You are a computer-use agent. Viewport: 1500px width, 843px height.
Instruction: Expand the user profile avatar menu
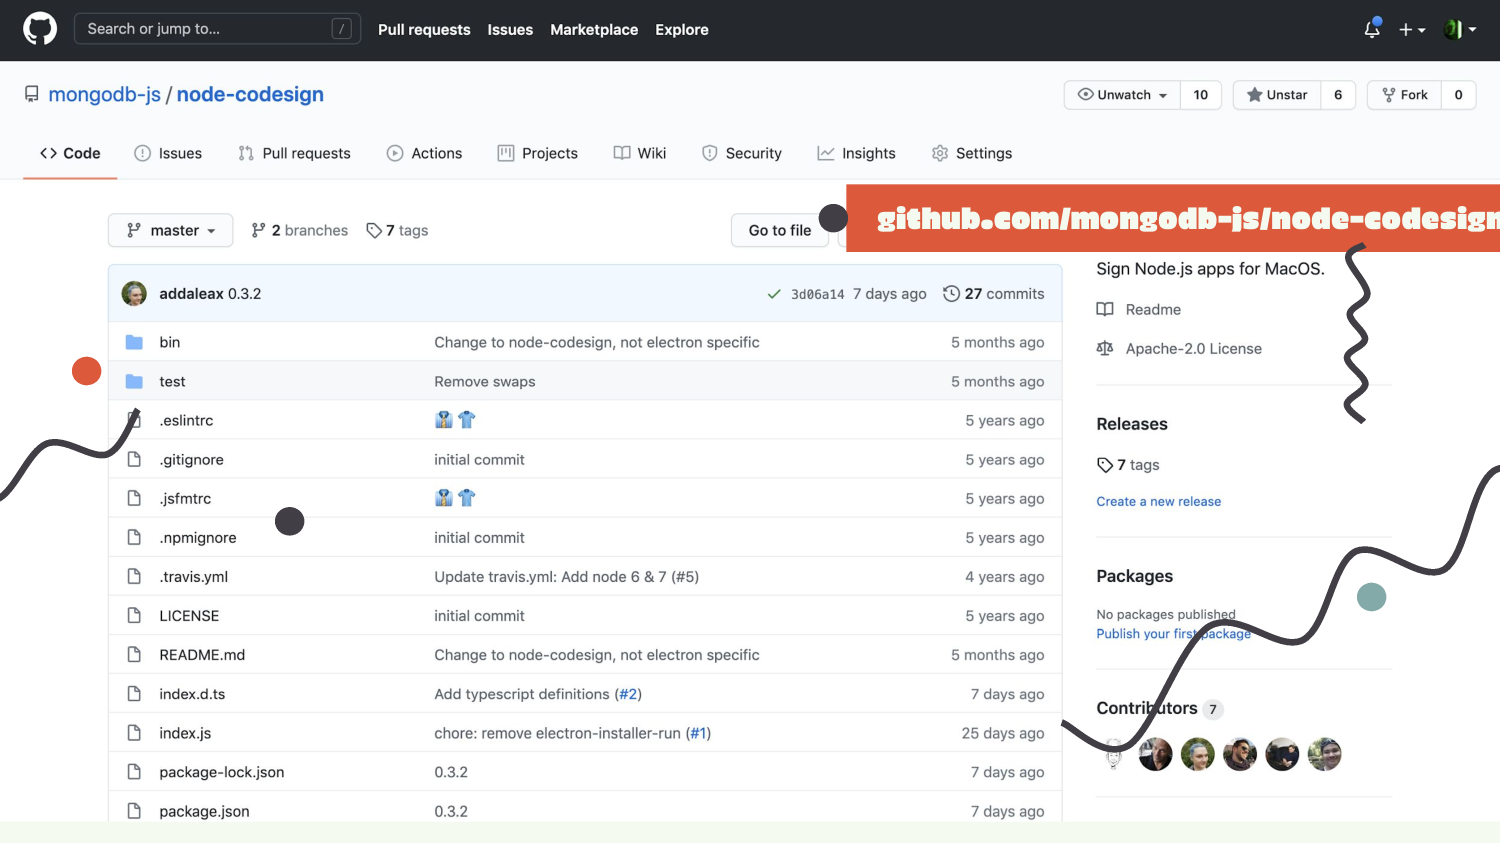[1459, 29]
